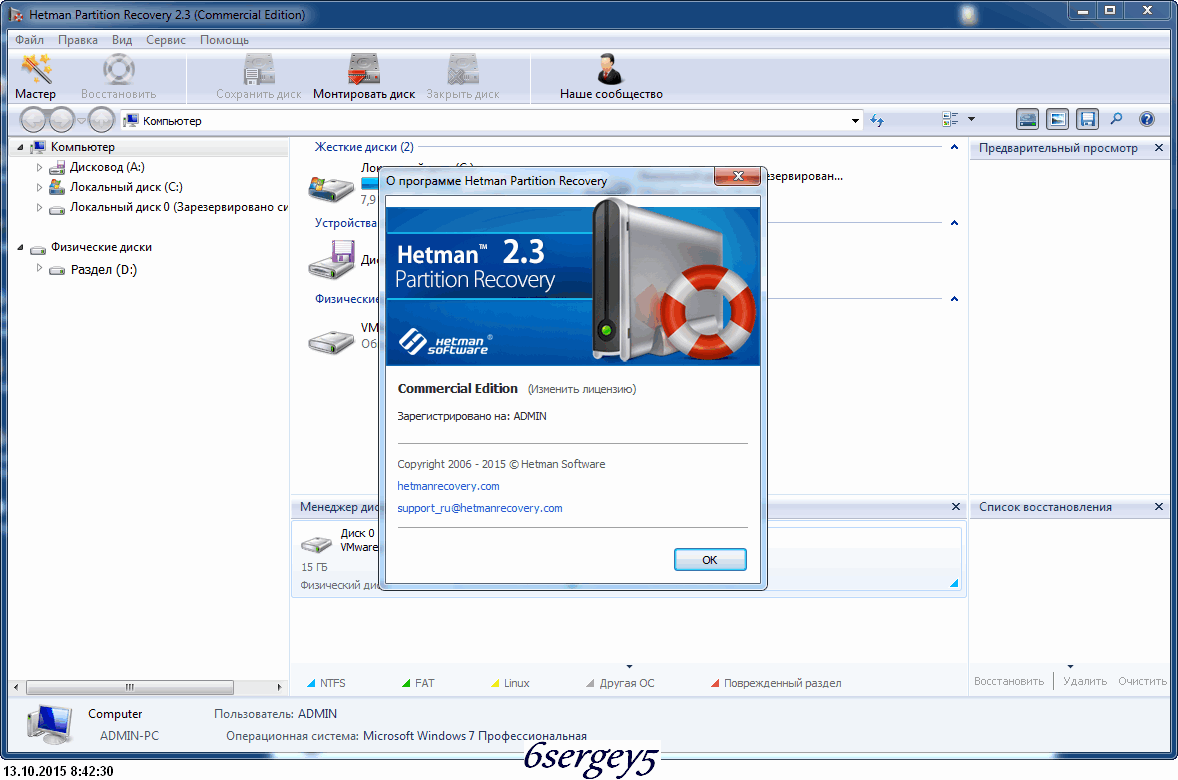Open the address bar dropdown
Image resolution: width=1178 pixels, height=780 pixels.
tap(855, 120)
